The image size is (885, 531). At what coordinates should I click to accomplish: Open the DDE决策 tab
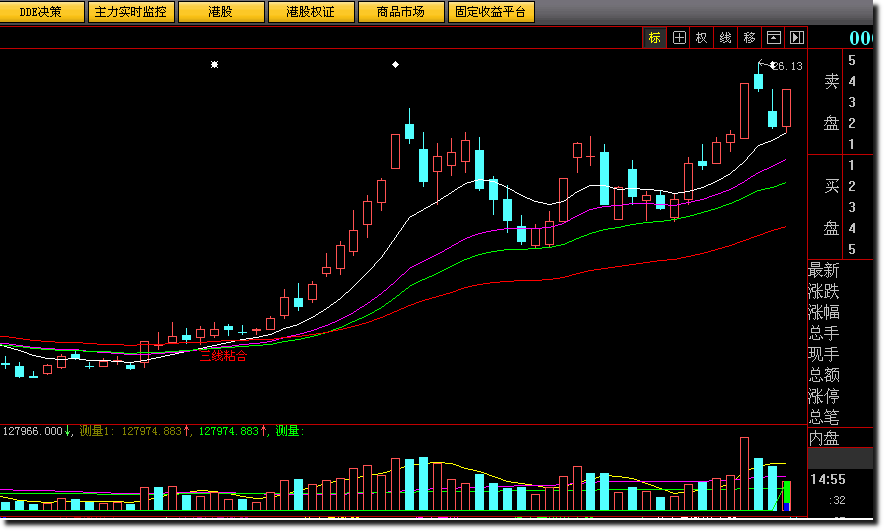click(41, 12)
